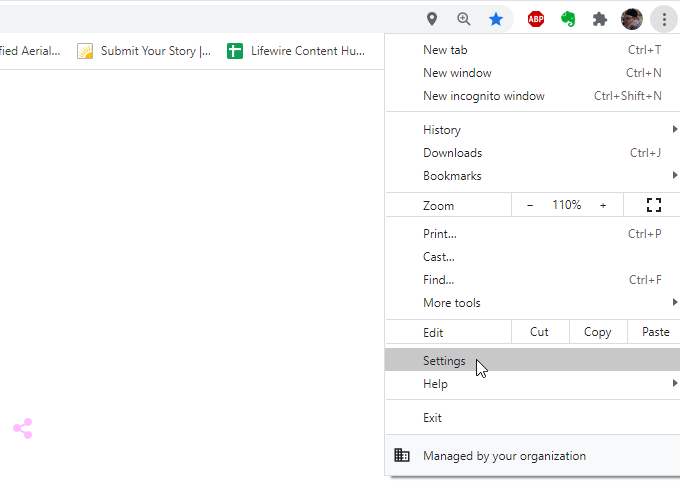Click the Paste button in Edit row
The image size is (680, 482).
[x=655, y=332]
